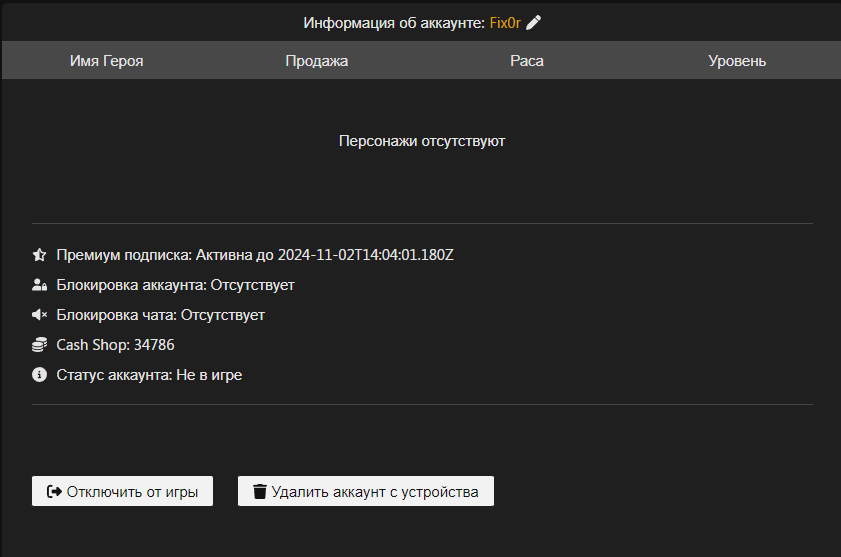Click the Персонажи отсутствуют message
This screenshot has width=841, height=557.
tap(422, 141)
